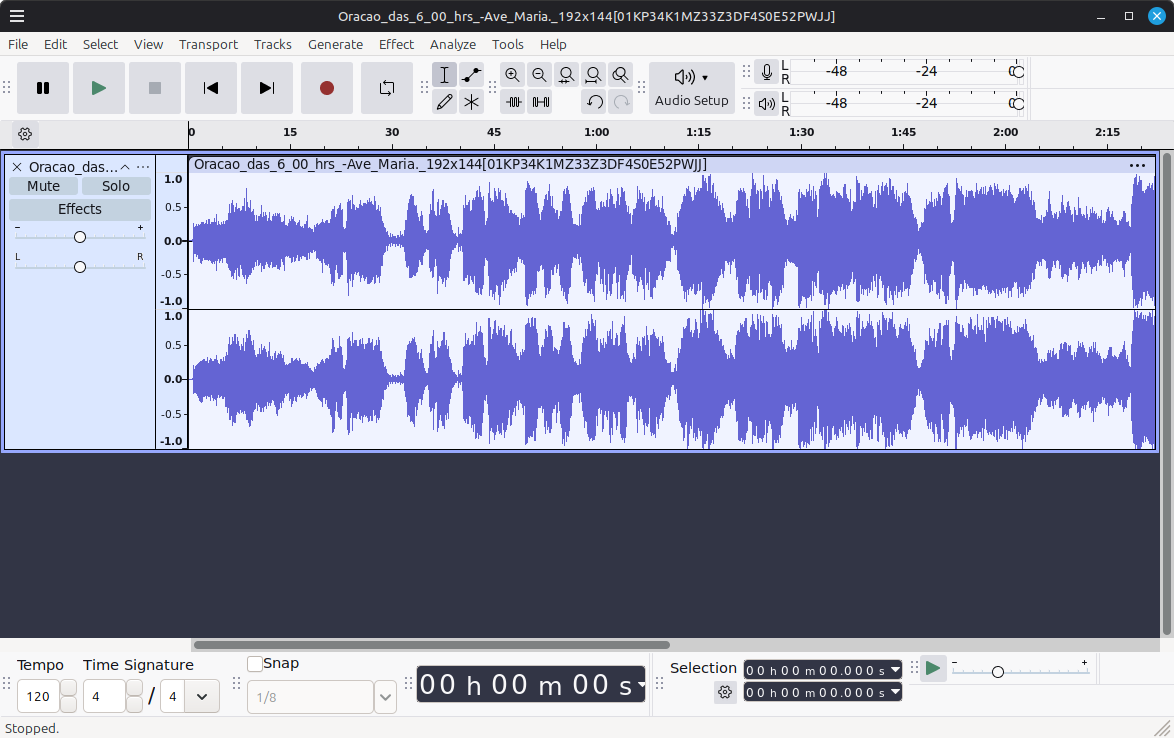
Task: Adjust the track gain slider
Action: pos(80,237)
